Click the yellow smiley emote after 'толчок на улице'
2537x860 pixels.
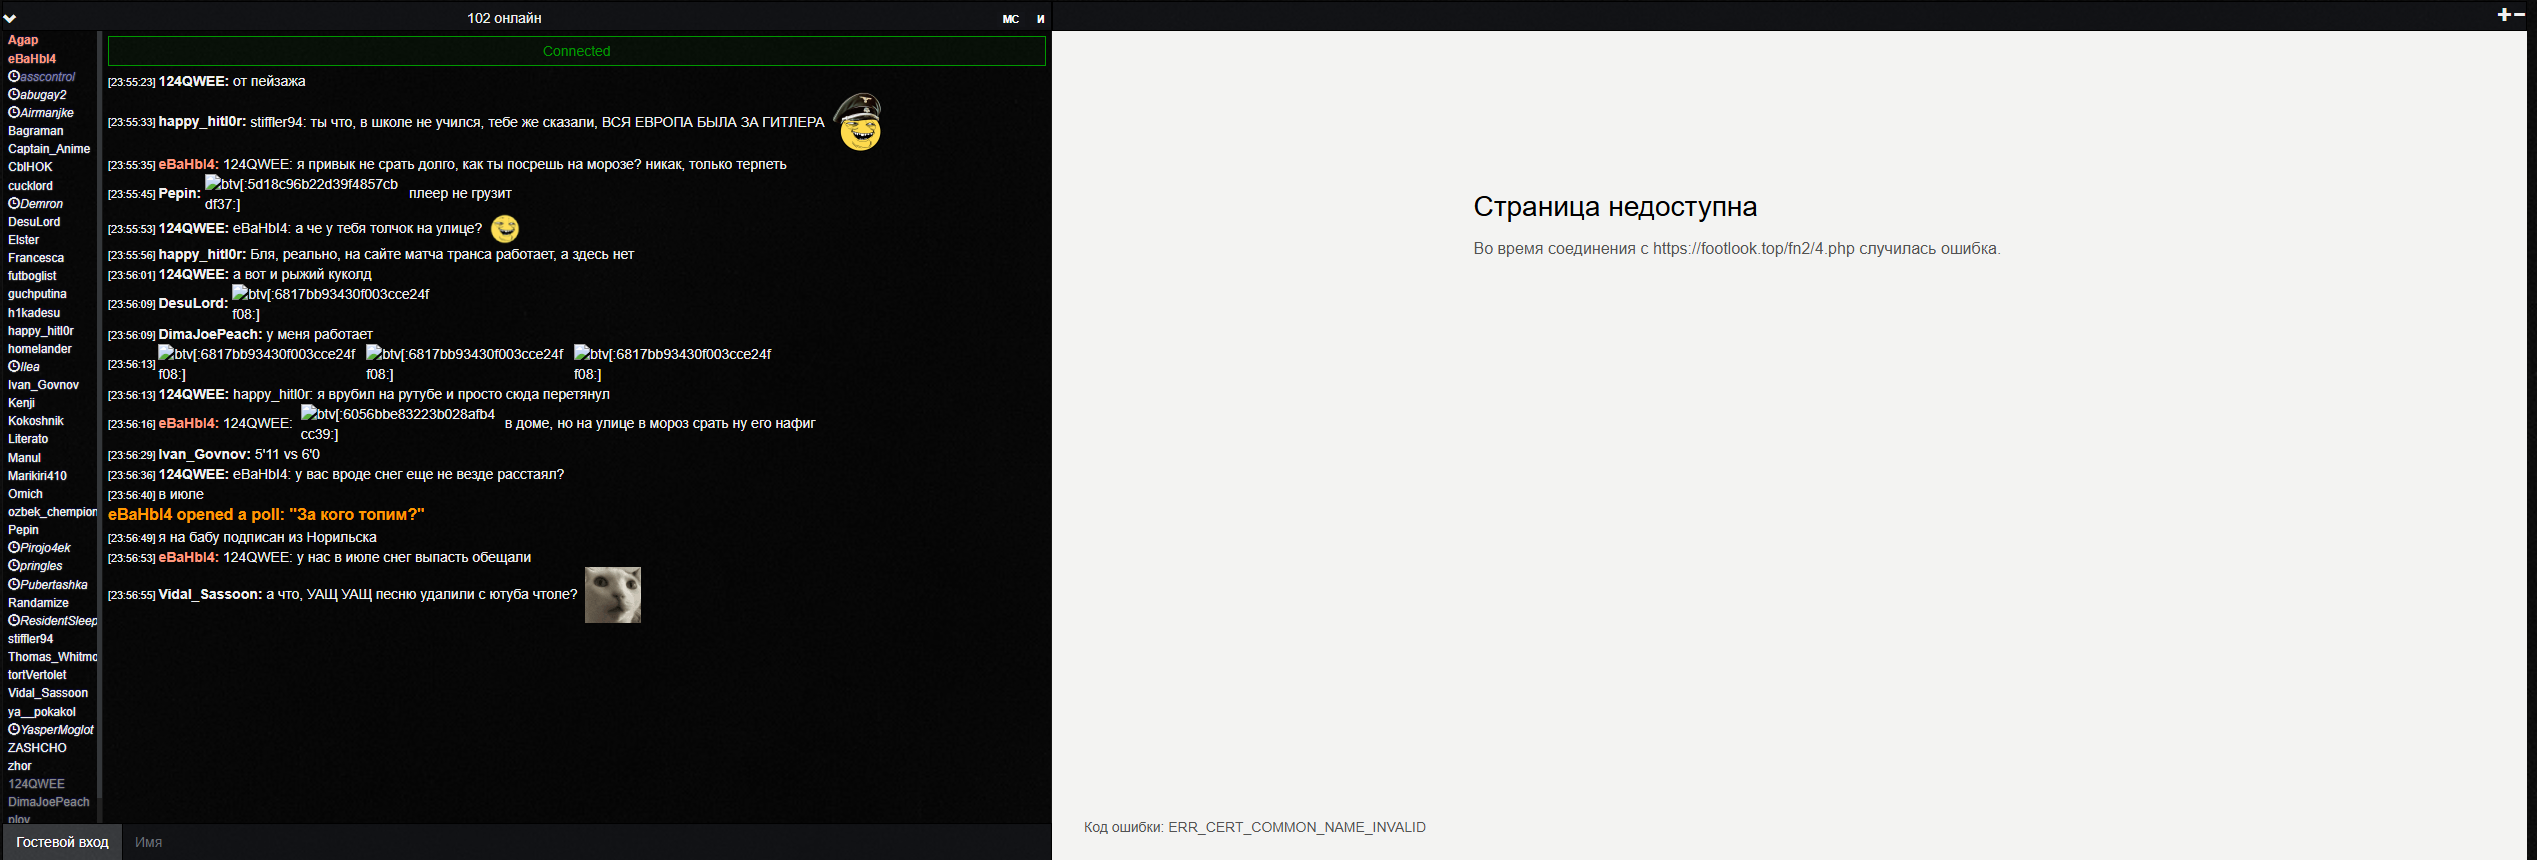click(505, 229)
